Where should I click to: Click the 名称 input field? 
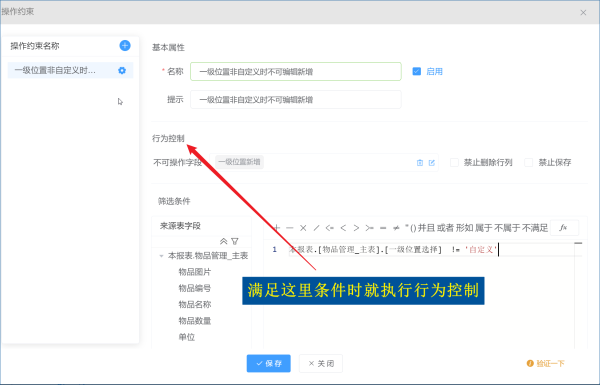(296, 72)
